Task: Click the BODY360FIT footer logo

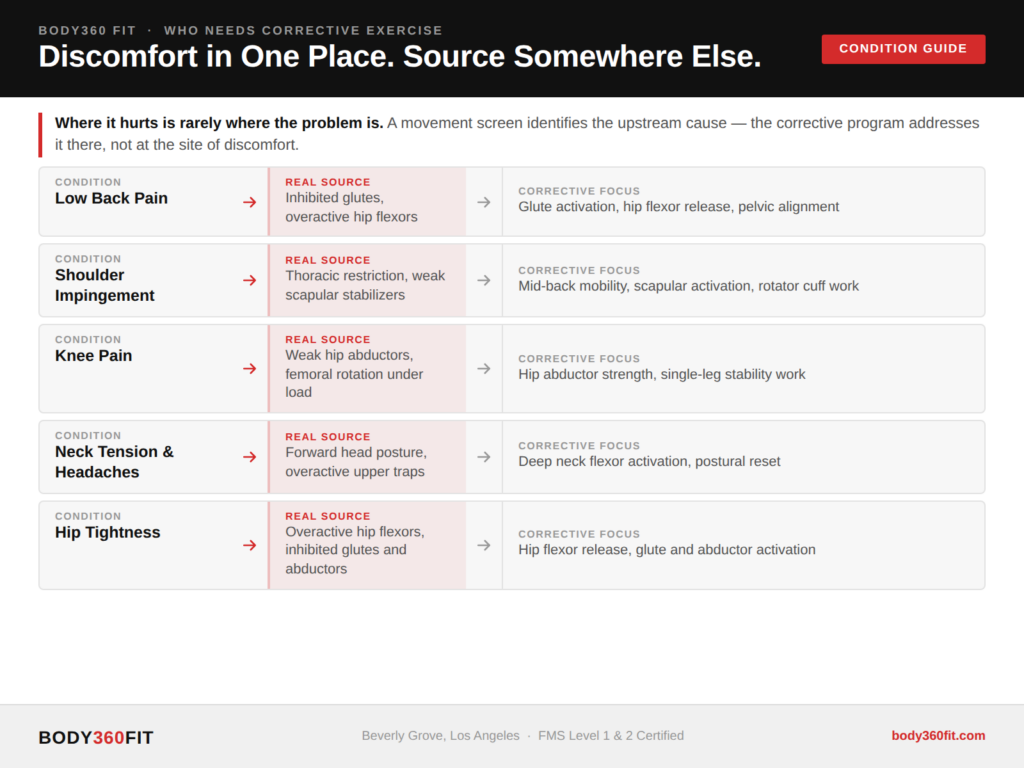Action: pyautogui.click(x=96, y=737)
